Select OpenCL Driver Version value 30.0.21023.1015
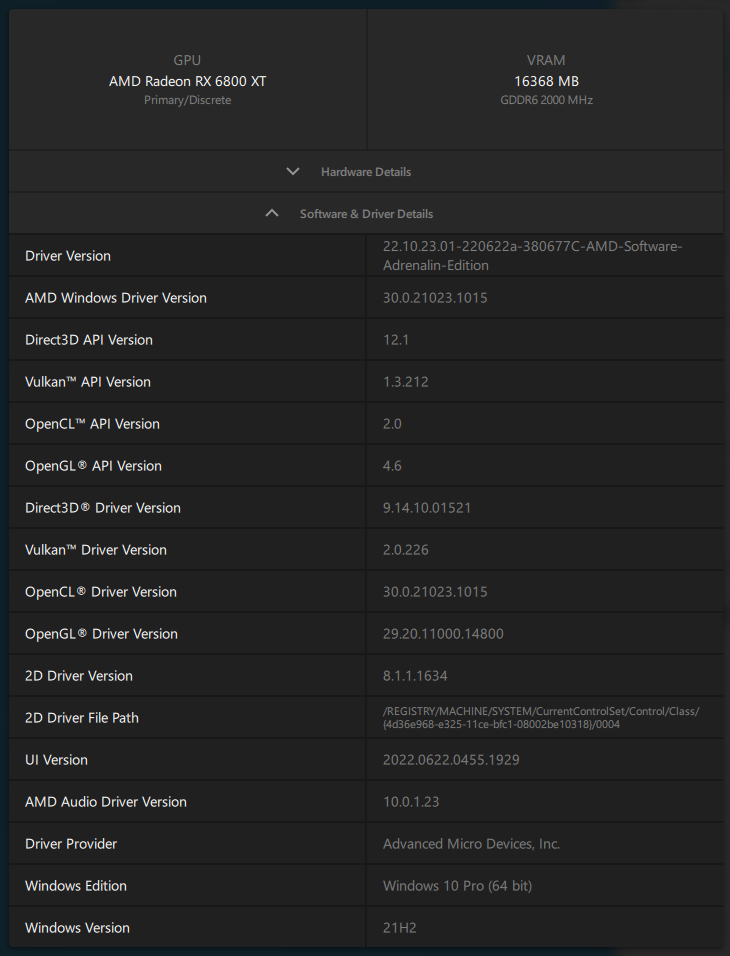 pyautogui.click(x=435, y=593)
